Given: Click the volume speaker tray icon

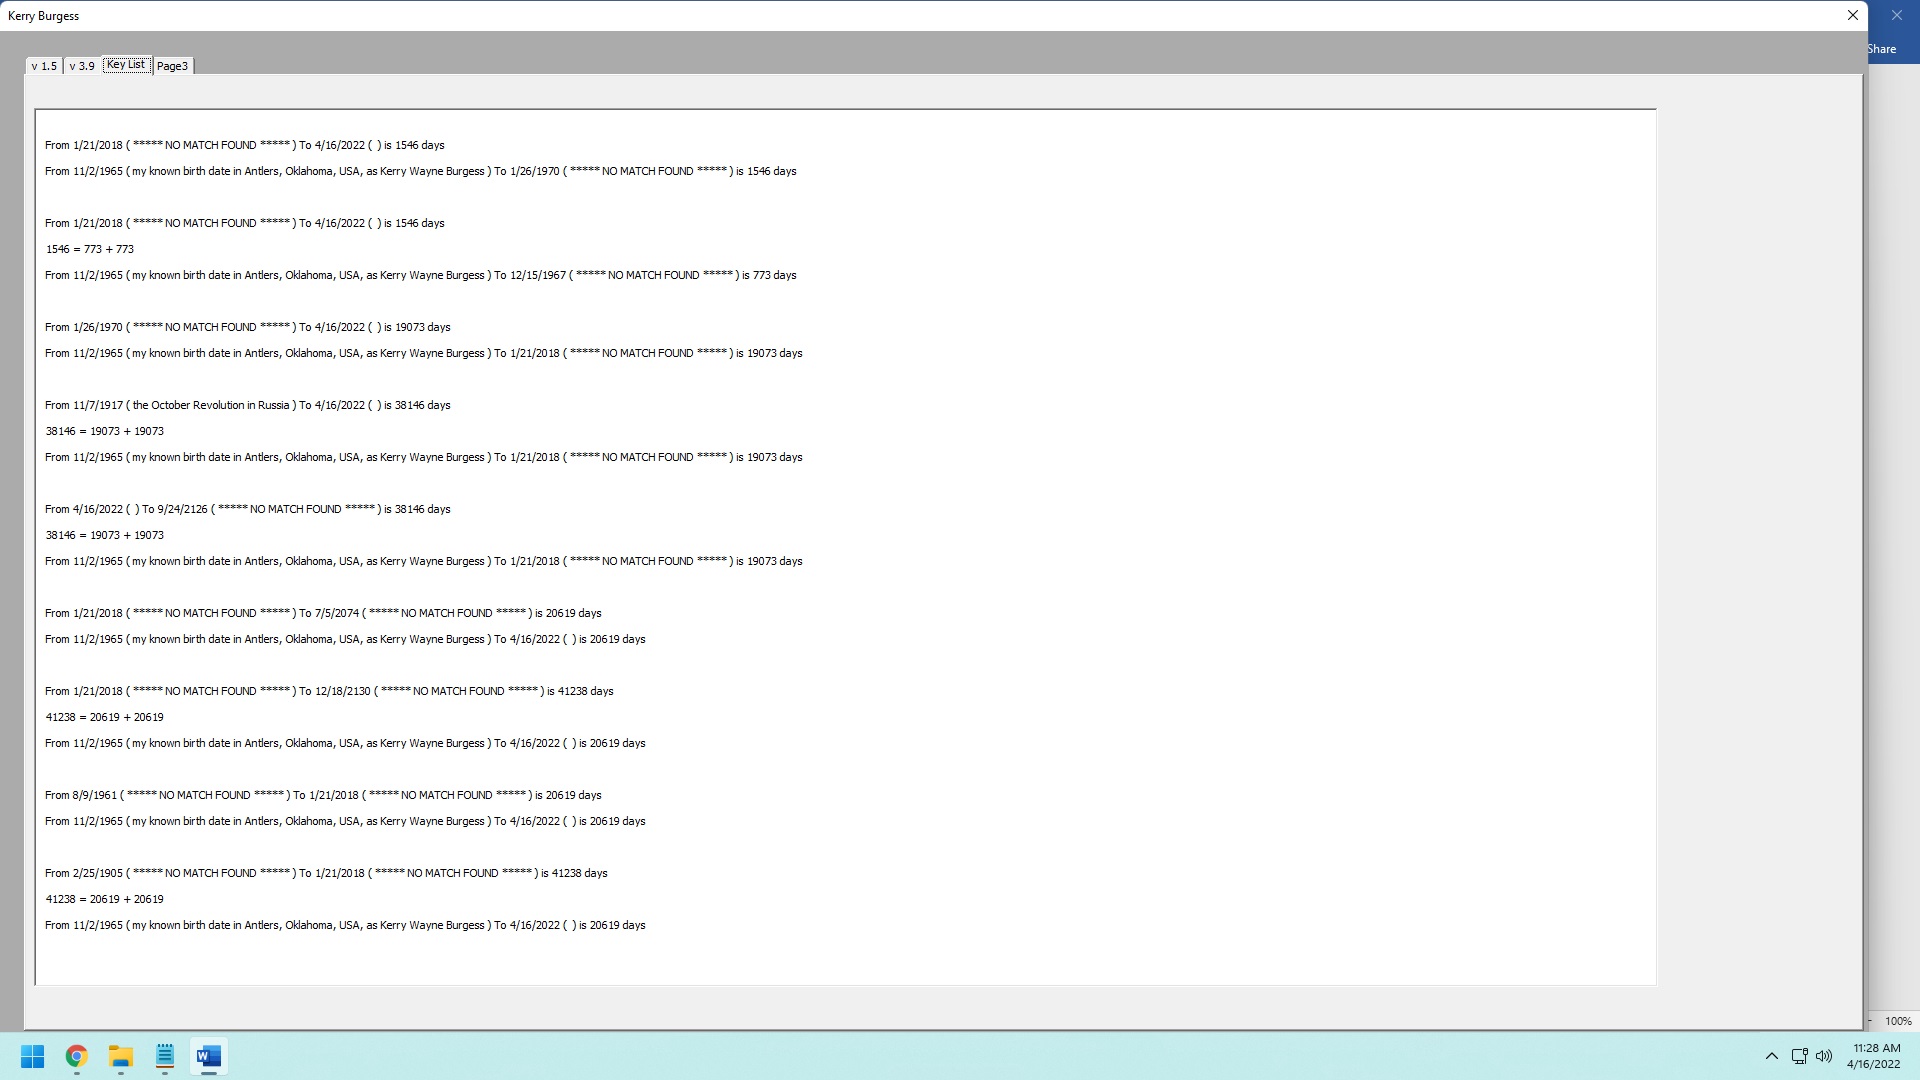Looking at the screenshot, I should pos(1824,1056).
